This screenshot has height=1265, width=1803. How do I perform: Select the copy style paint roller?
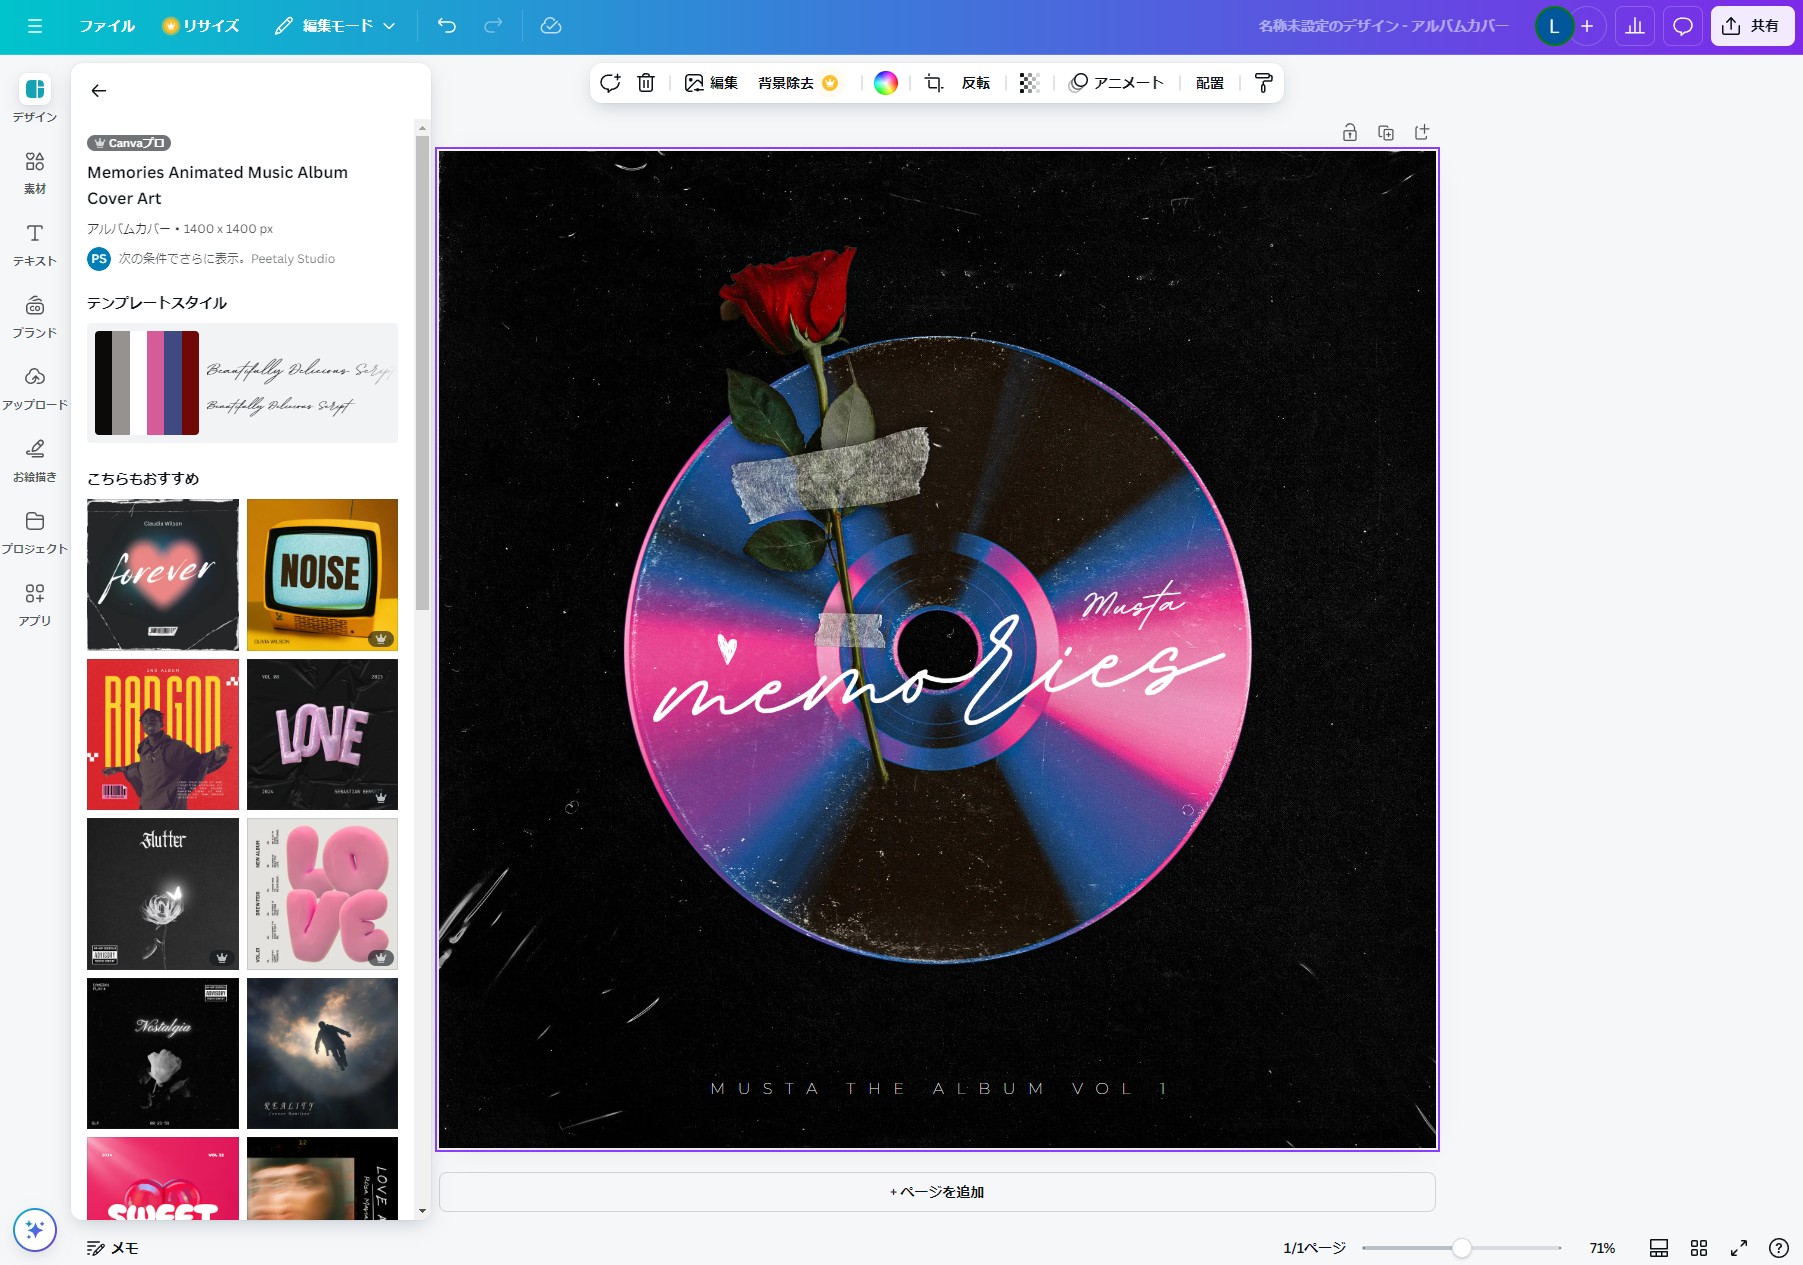coord(1264,83)
